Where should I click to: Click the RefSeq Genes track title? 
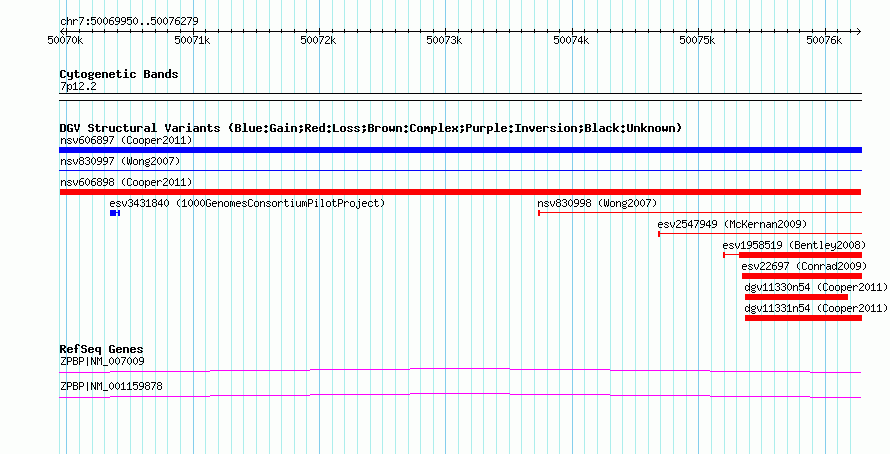click(102, 350)
